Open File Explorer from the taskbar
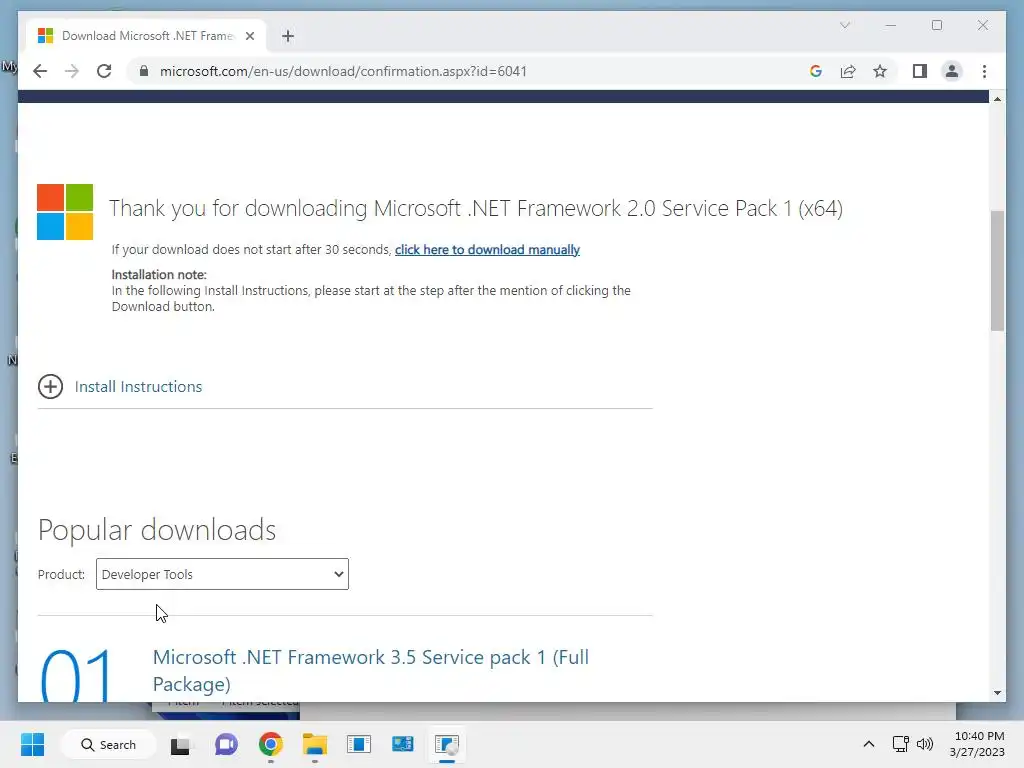Image resolution: width=1024 pixels, height=768 pixels. click(x=315, y=744)
